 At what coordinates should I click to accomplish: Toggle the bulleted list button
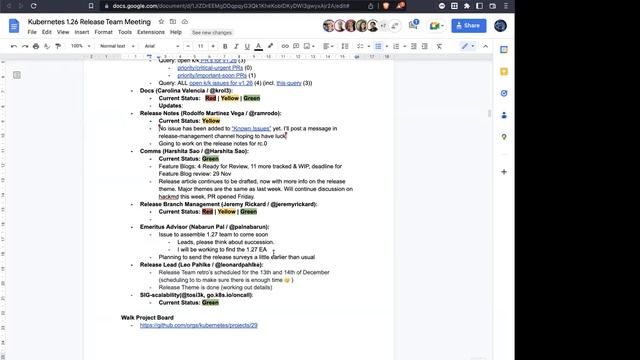pos(378,46)
